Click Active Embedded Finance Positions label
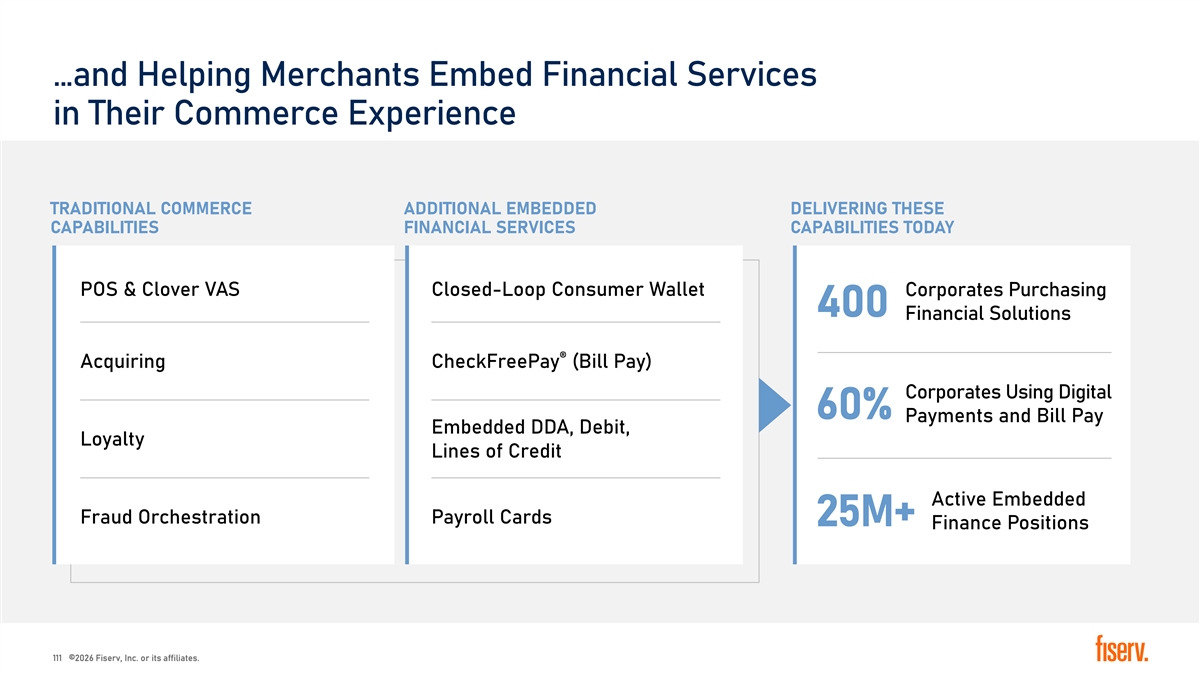The image size is (1200, 675). (1010, 511)
